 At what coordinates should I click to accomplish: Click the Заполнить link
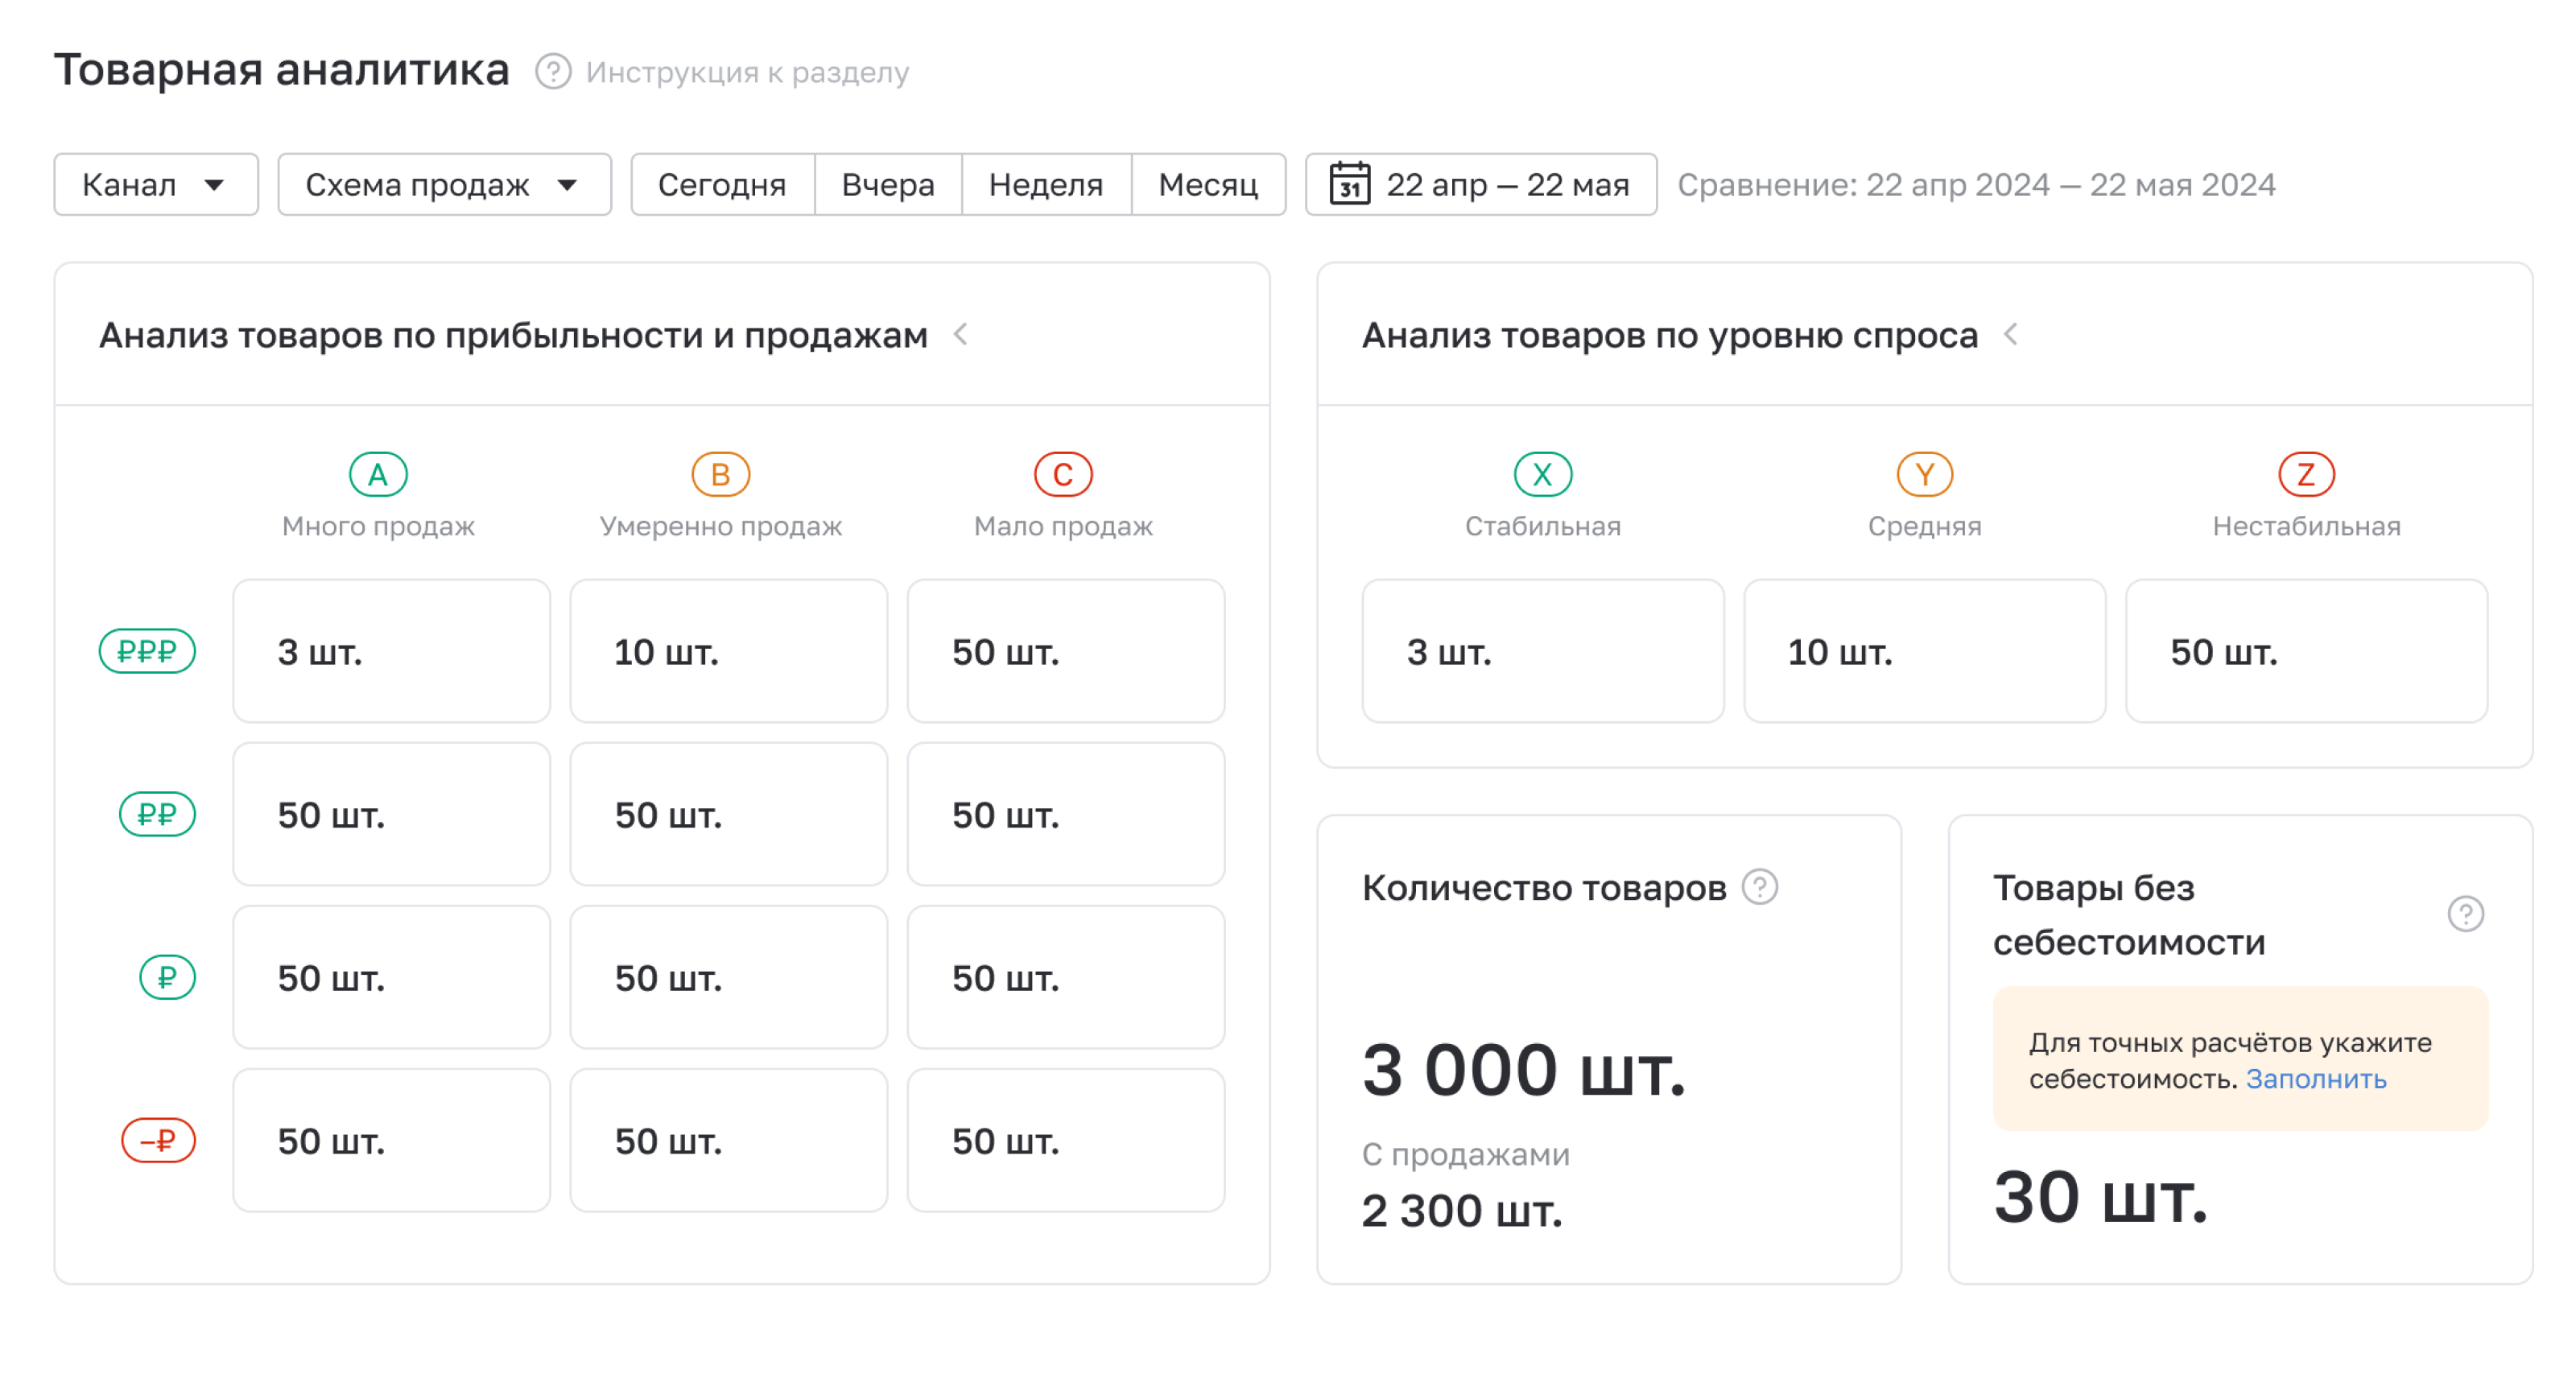pos(2316,1079)
